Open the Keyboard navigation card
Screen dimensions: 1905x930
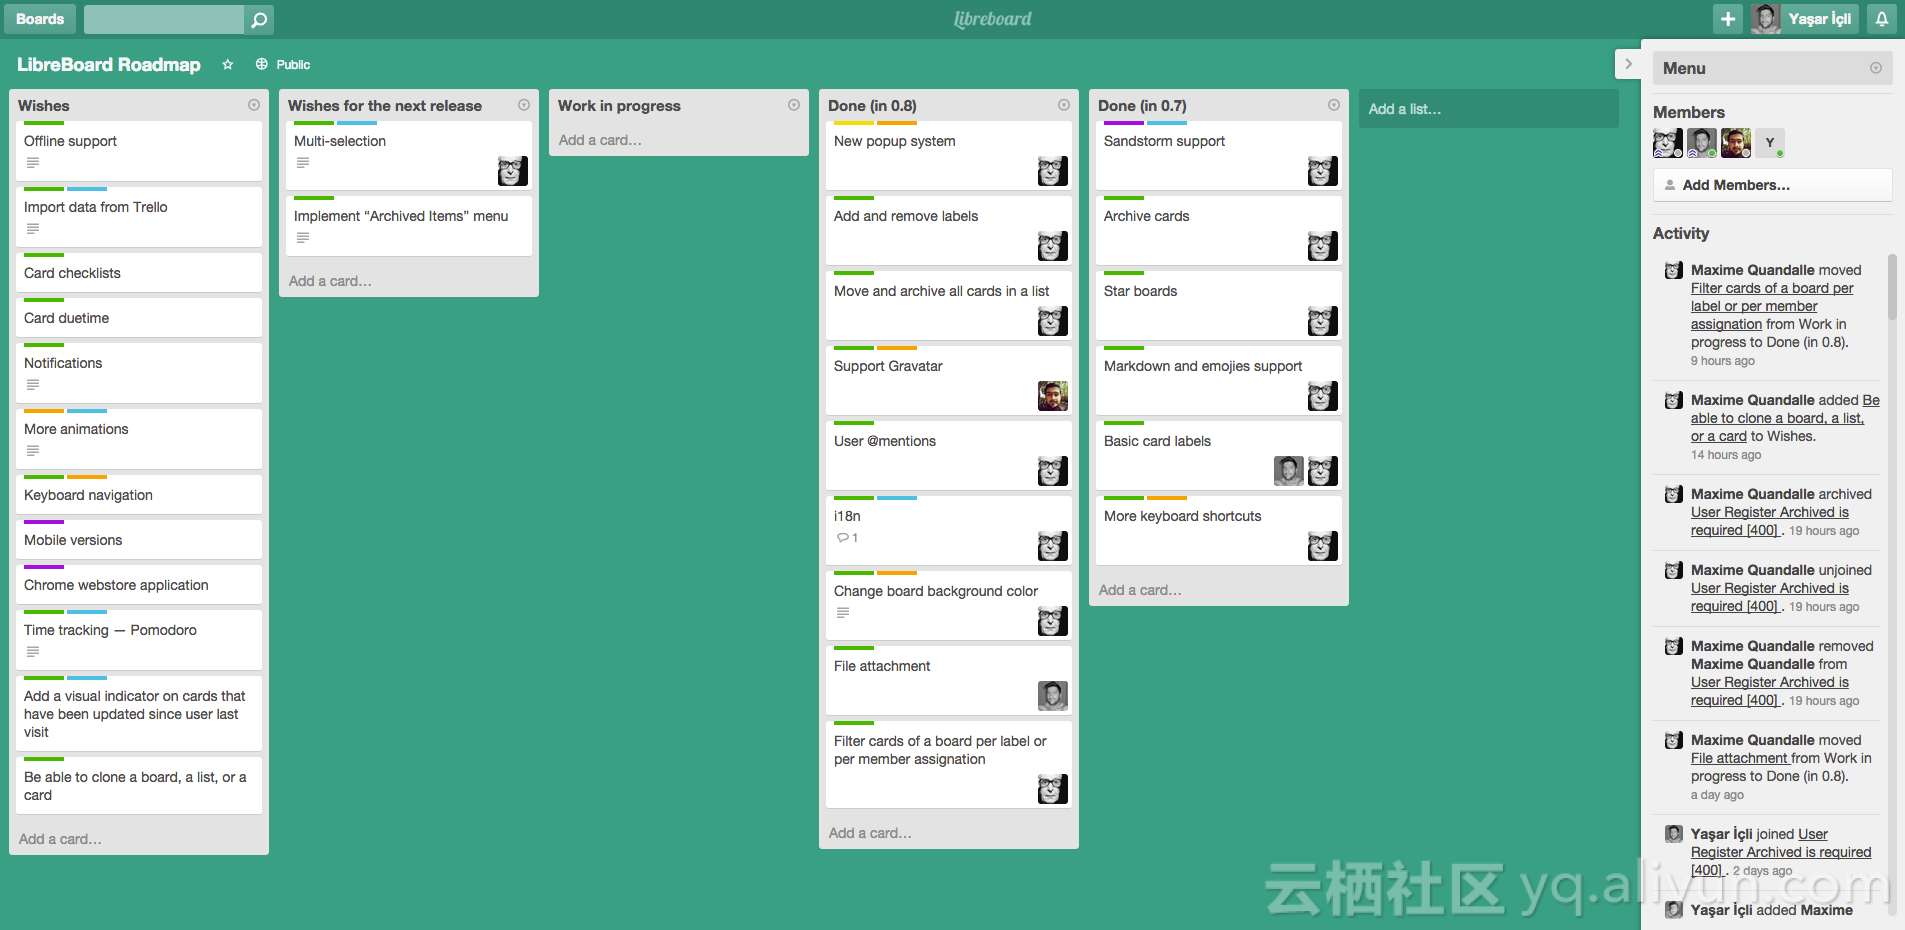[x=139, y=495]
